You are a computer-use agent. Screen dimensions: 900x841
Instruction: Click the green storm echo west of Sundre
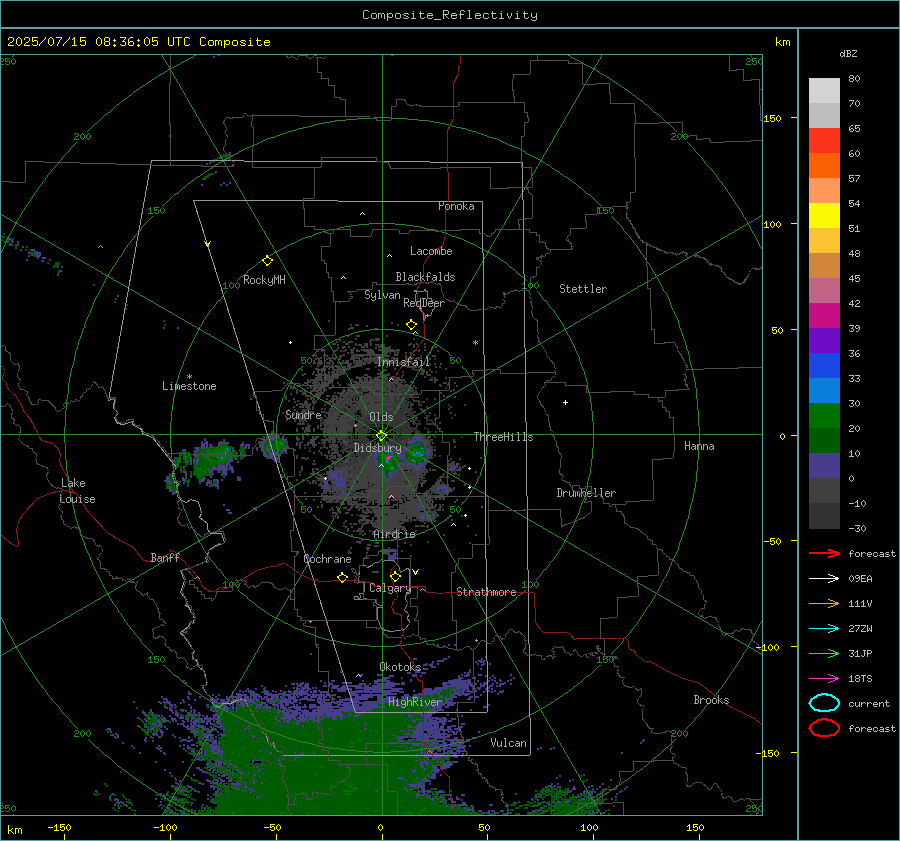211,461
